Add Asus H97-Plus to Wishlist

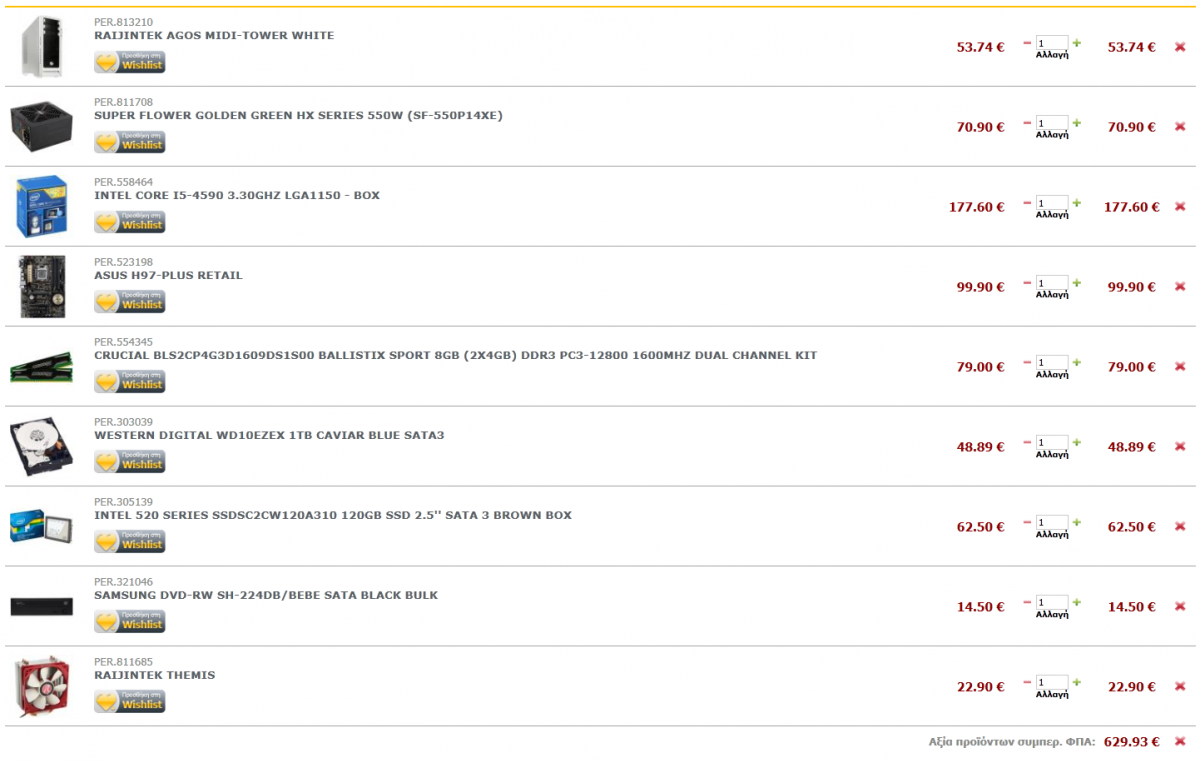click(130, 302)
